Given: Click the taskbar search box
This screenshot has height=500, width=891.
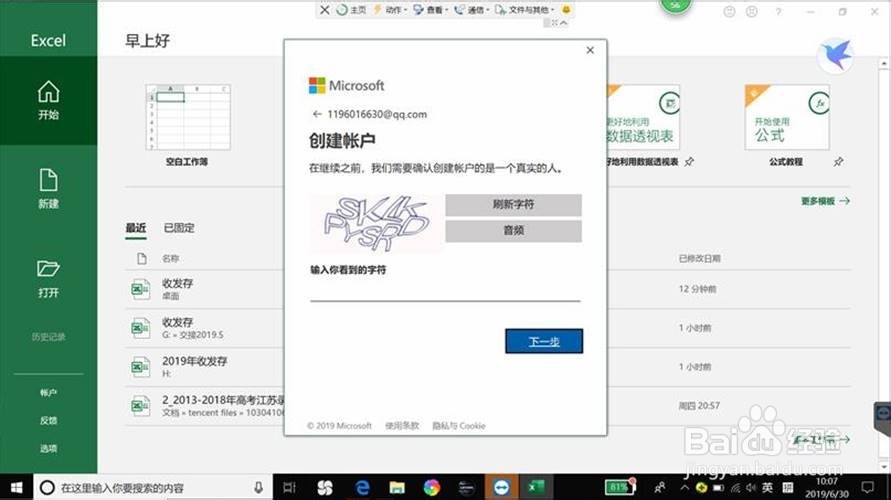Looking at the screenshot, I should [153, 488].
